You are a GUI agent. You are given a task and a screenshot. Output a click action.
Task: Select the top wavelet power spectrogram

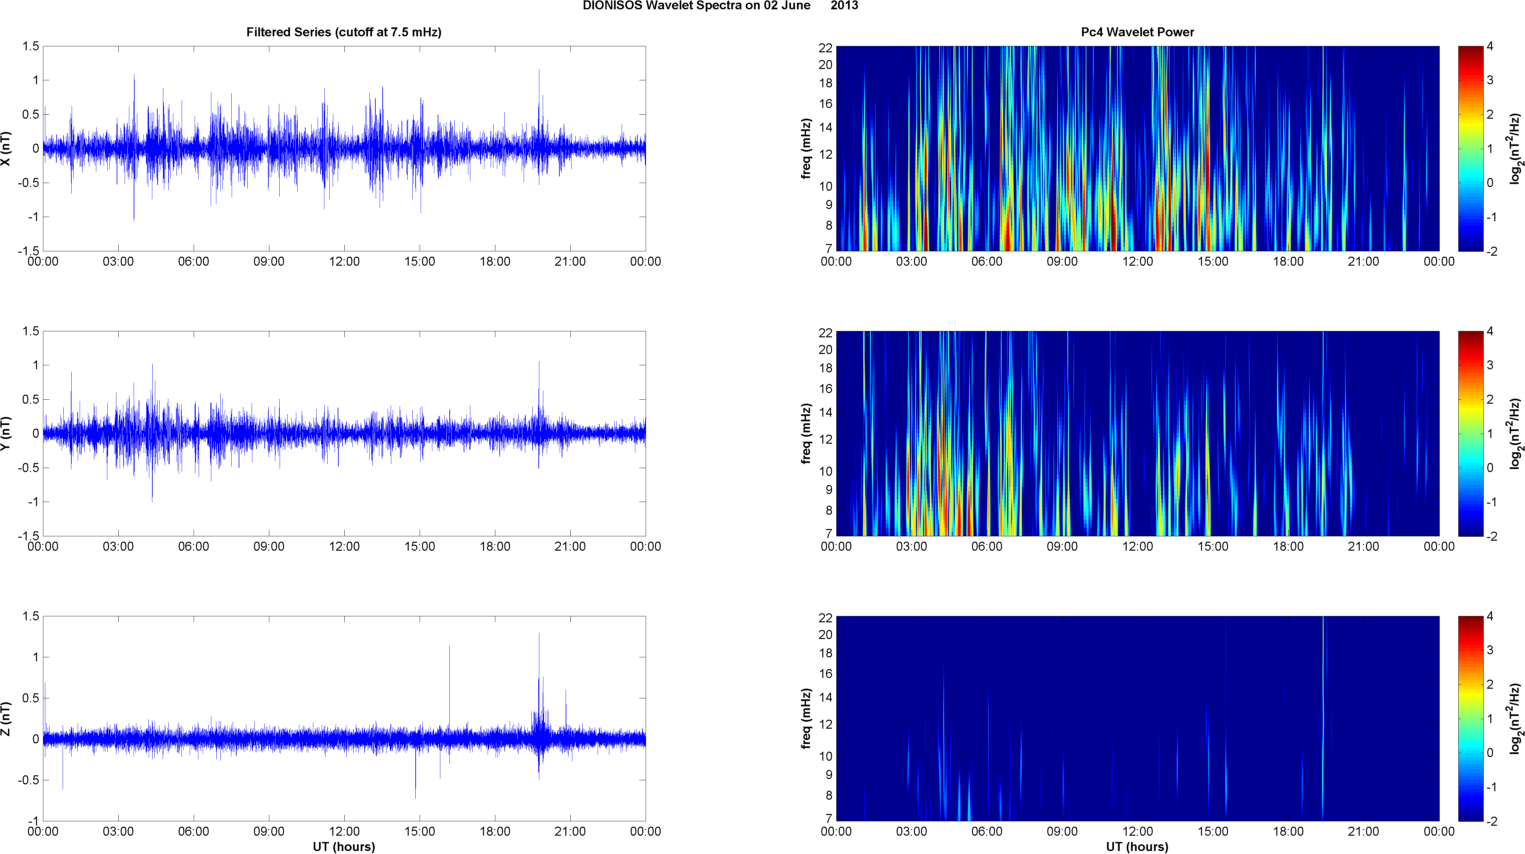(1137, 148)
